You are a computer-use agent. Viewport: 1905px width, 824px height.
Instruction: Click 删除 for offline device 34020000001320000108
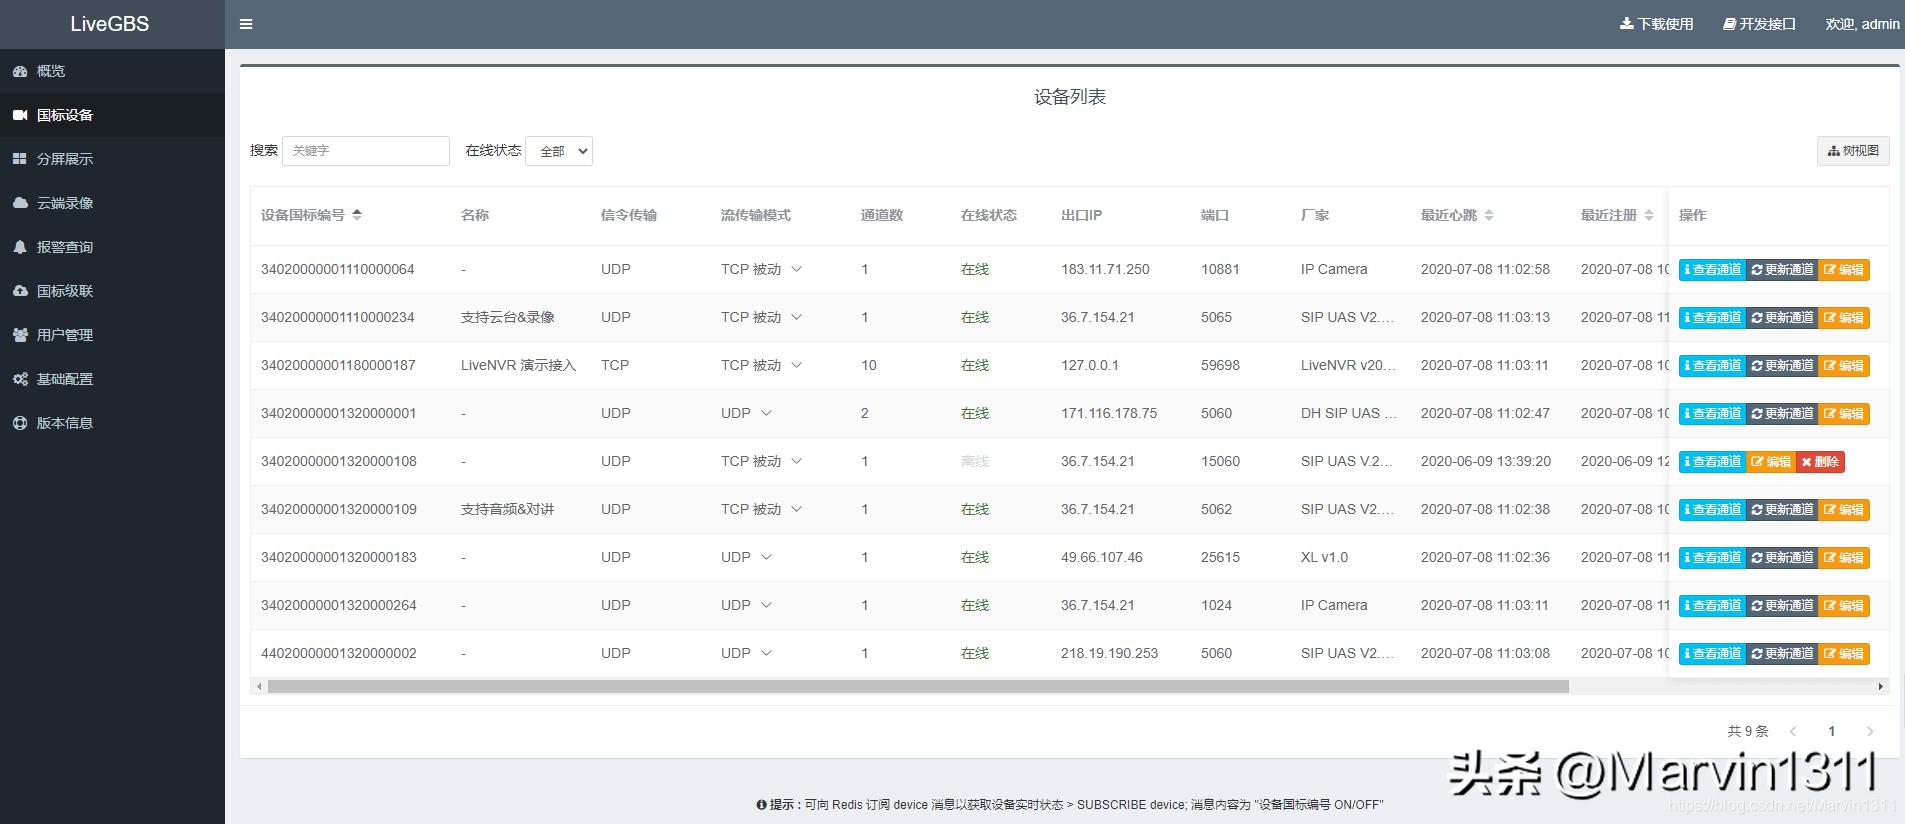point(1821,461)
